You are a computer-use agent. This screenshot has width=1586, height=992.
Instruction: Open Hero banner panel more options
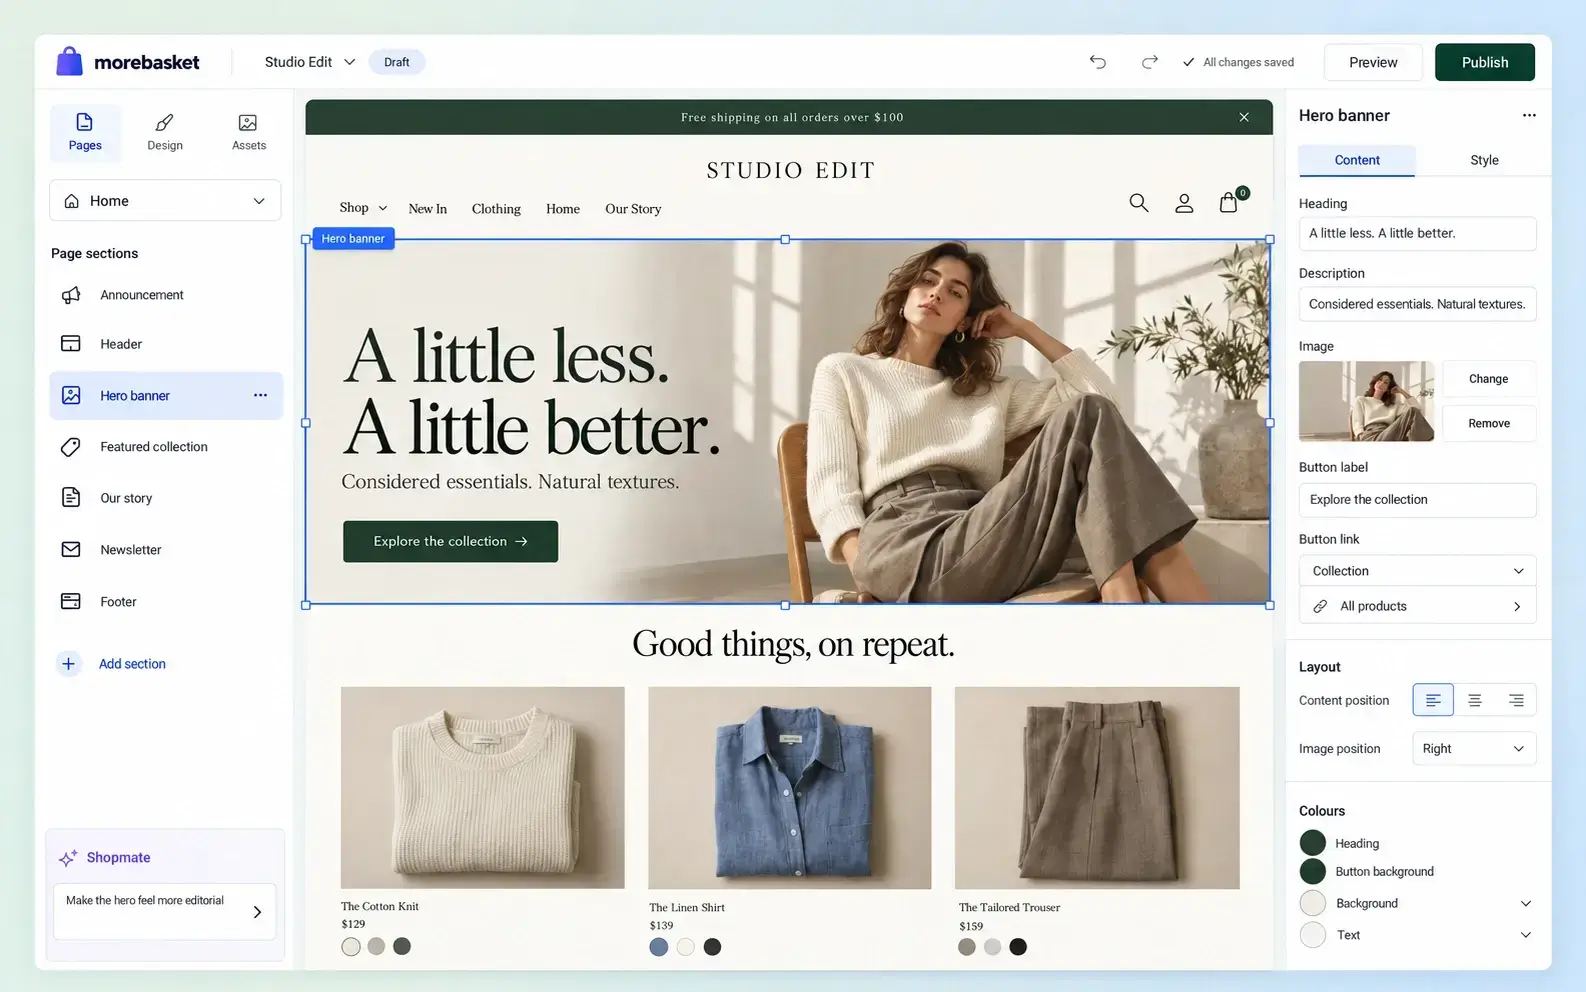(x=1529, y=115)
